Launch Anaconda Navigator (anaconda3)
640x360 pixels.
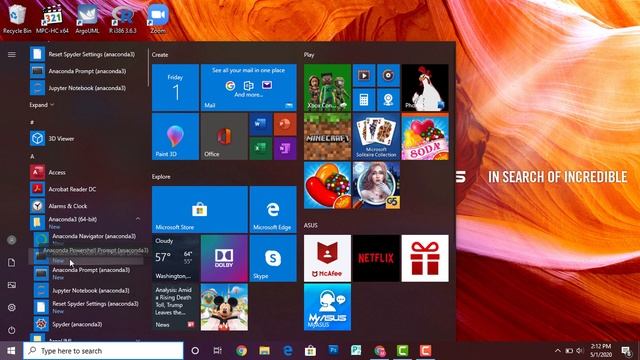coord(88,238)
